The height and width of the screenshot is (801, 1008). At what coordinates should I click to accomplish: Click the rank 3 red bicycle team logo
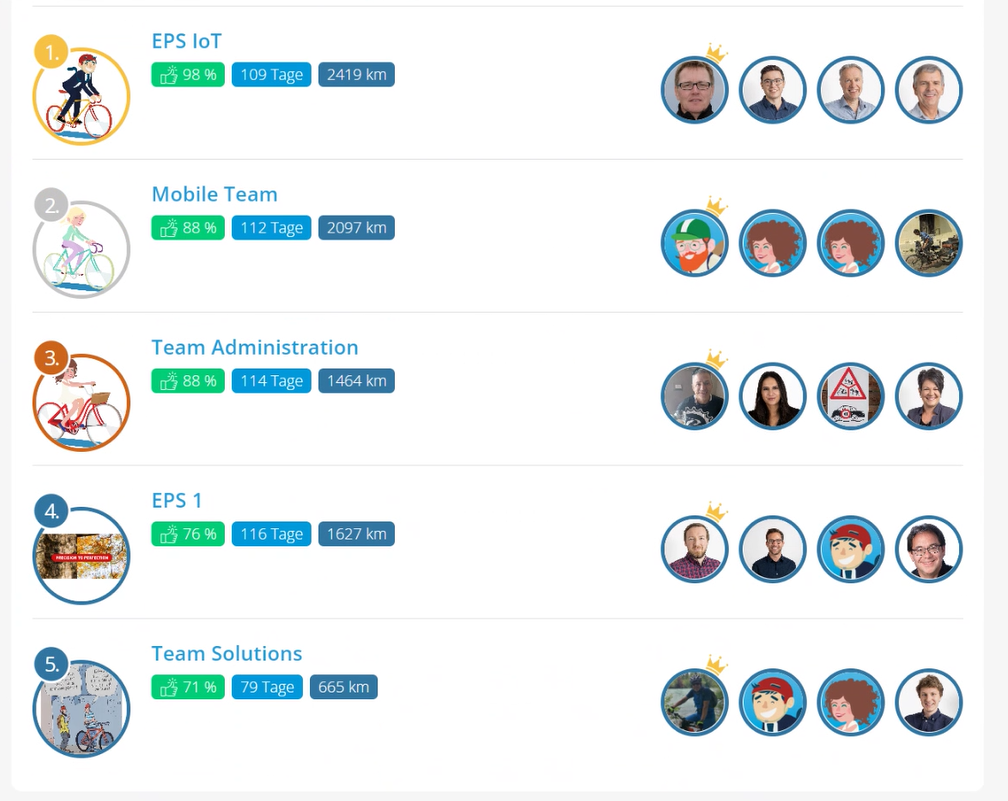tap(81, 402)
